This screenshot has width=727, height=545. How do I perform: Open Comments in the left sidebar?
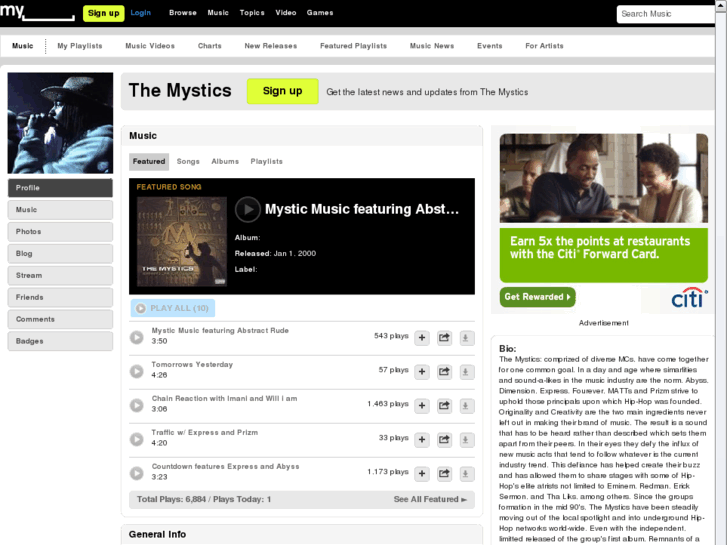point(60,319)
